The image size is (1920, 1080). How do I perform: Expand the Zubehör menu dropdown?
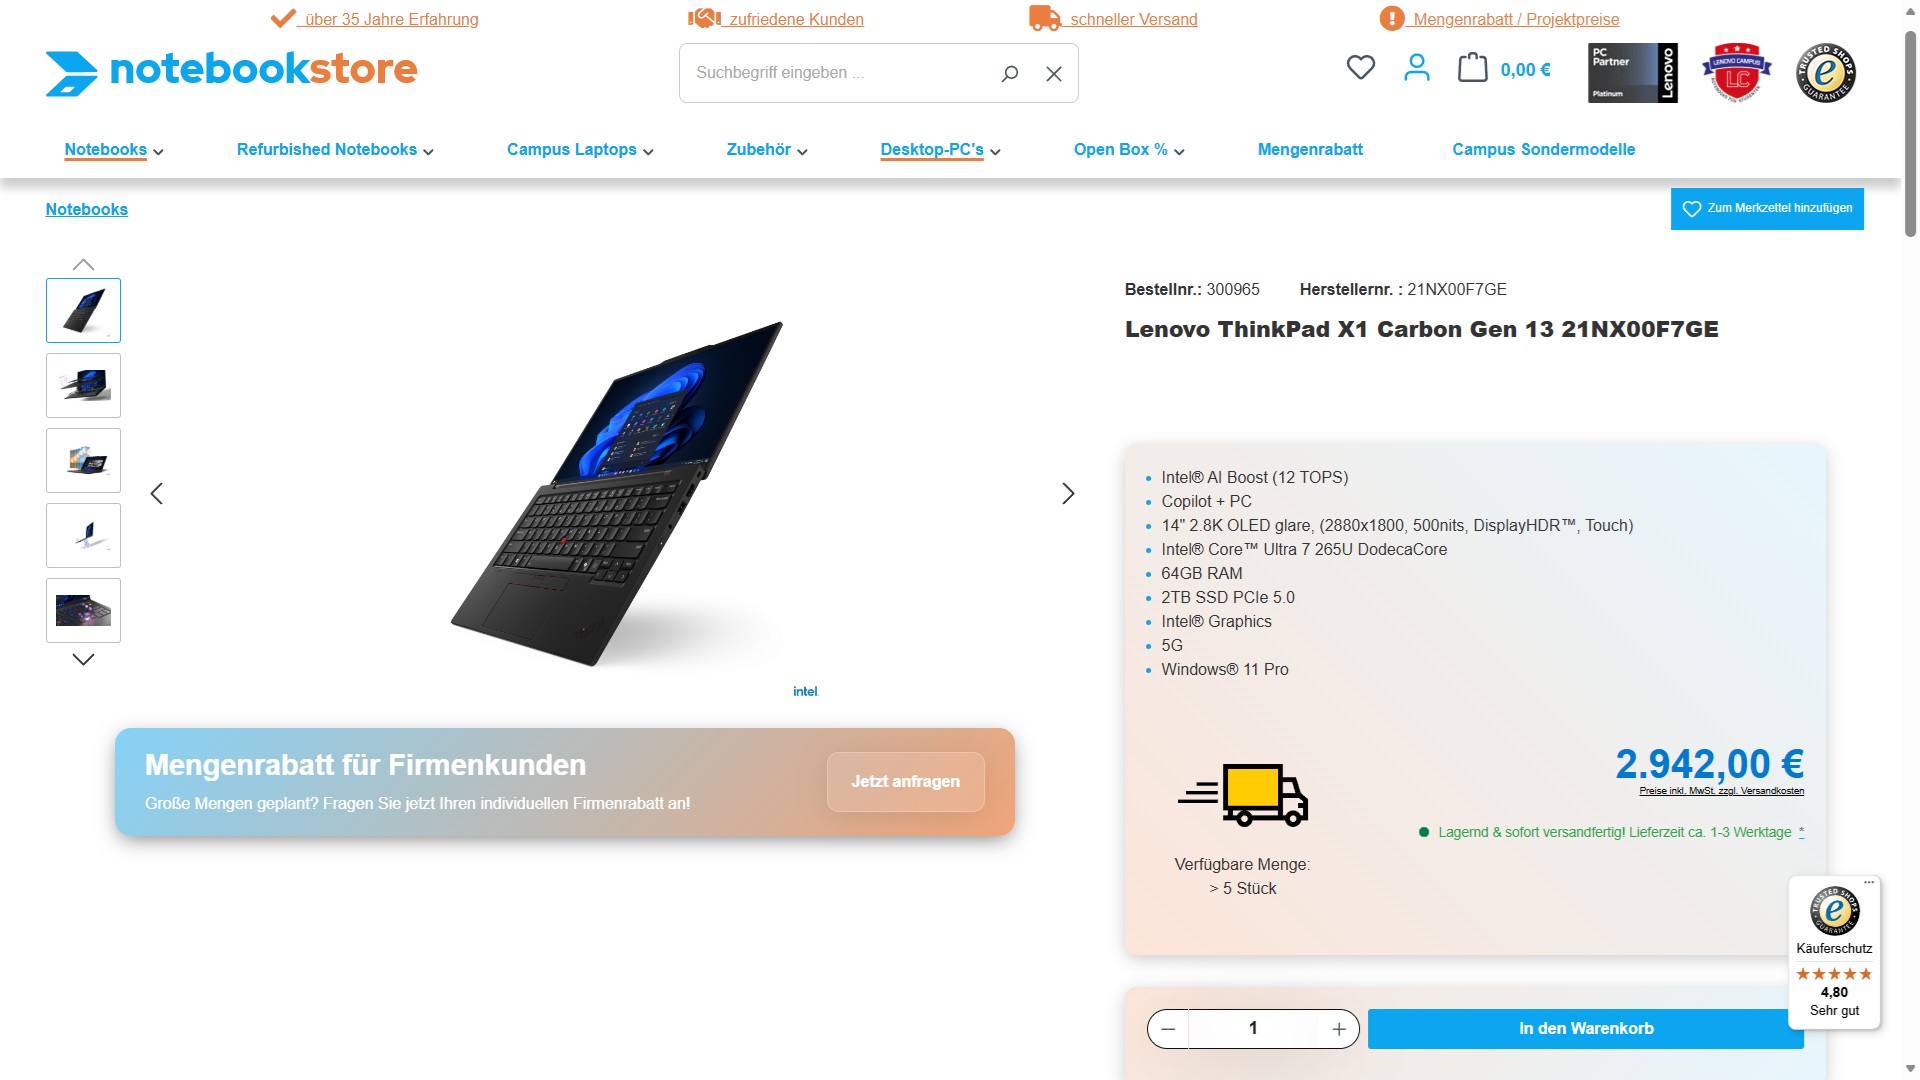coord(767,150)
